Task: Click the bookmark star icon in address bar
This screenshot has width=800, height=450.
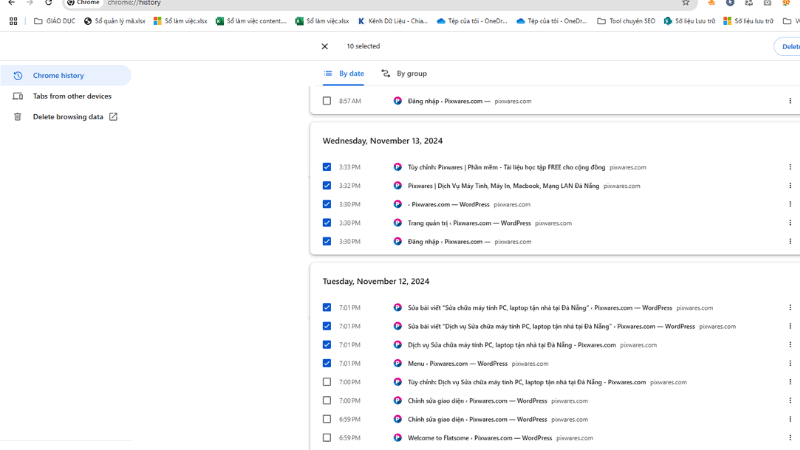Action: [685, 3]
